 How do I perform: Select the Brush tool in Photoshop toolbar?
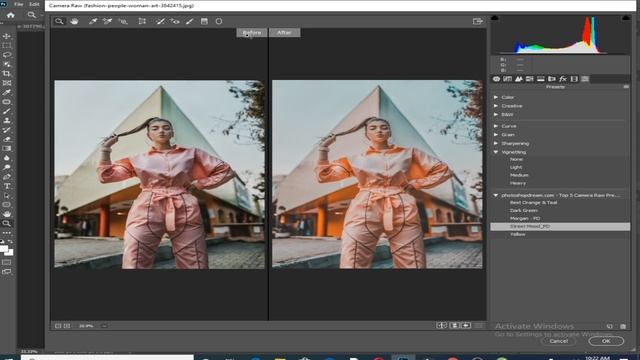pyautogui.click(x=7, y=111)
